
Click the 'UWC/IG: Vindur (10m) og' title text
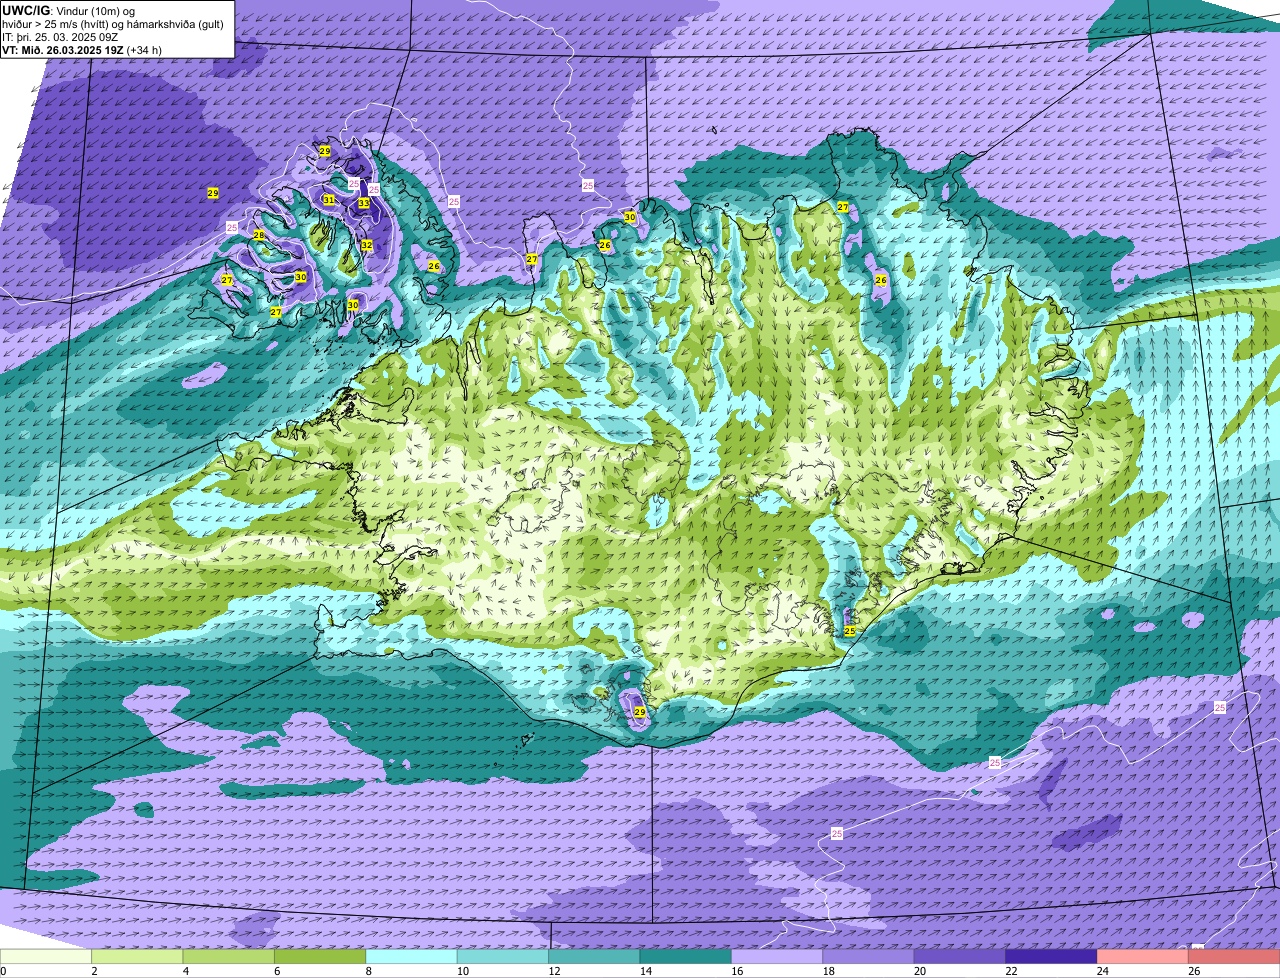69,11
